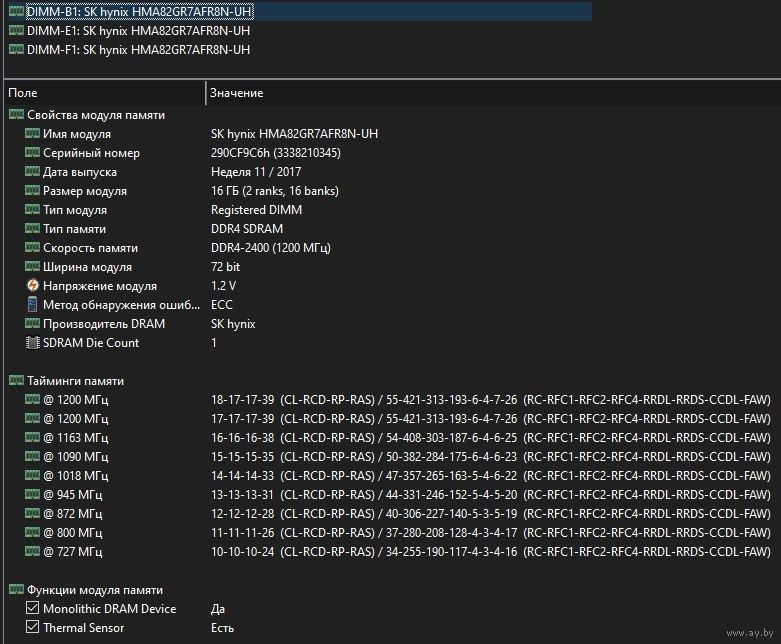Click the icon beside 'Метод обнаружения ошиб...'

pyautogui.click(x=32, y=304)
